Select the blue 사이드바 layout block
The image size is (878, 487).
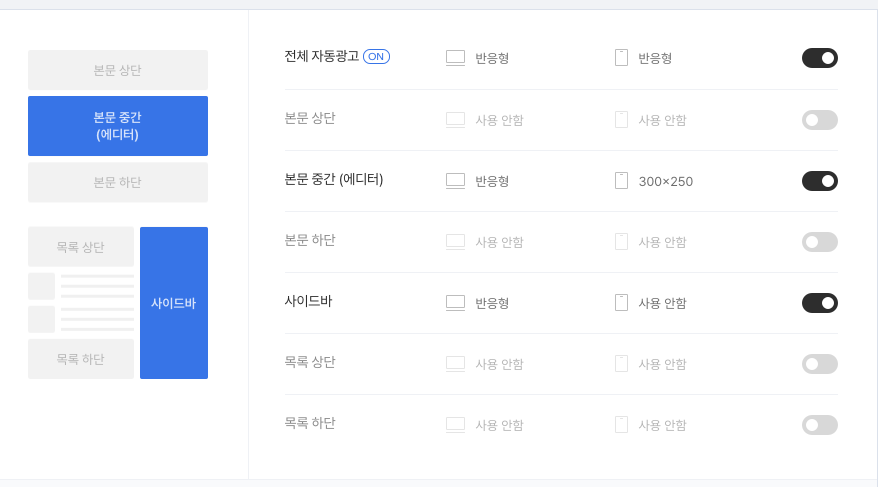point(174,303)
